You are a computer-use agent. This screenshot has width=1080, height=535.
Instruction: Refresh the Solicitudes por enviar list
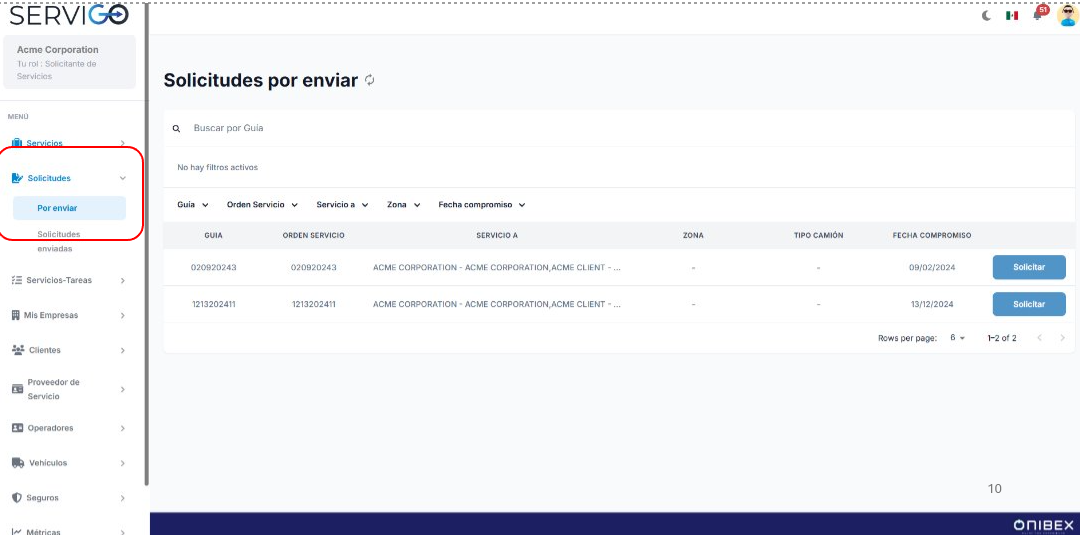click(x=370, y=80)
